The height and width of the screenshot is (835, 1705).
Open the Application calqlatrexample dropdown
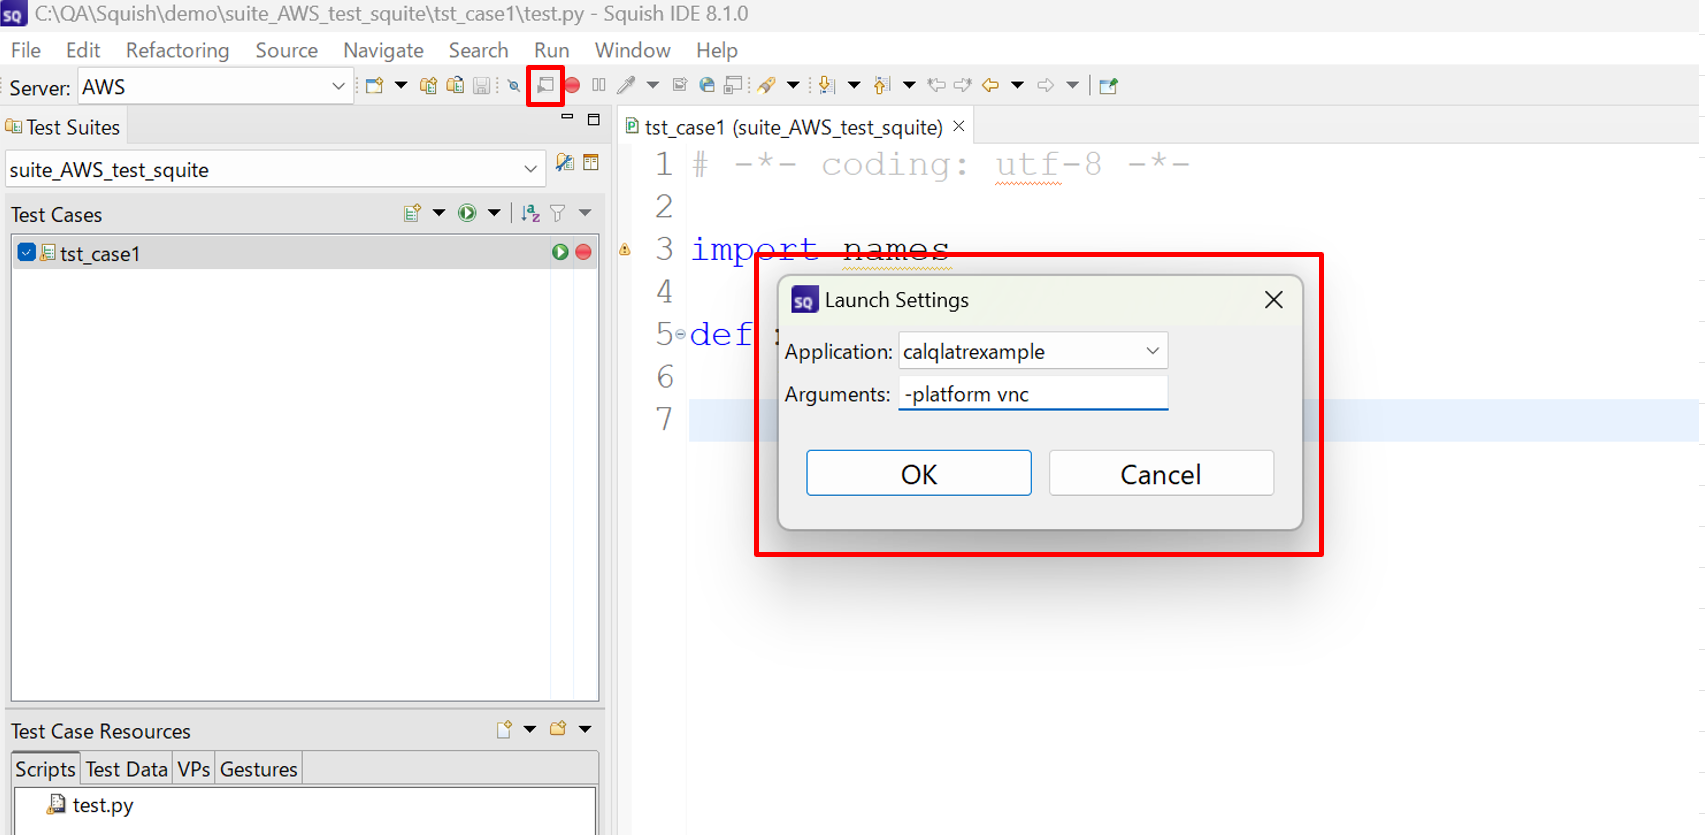coord(1152,351)
